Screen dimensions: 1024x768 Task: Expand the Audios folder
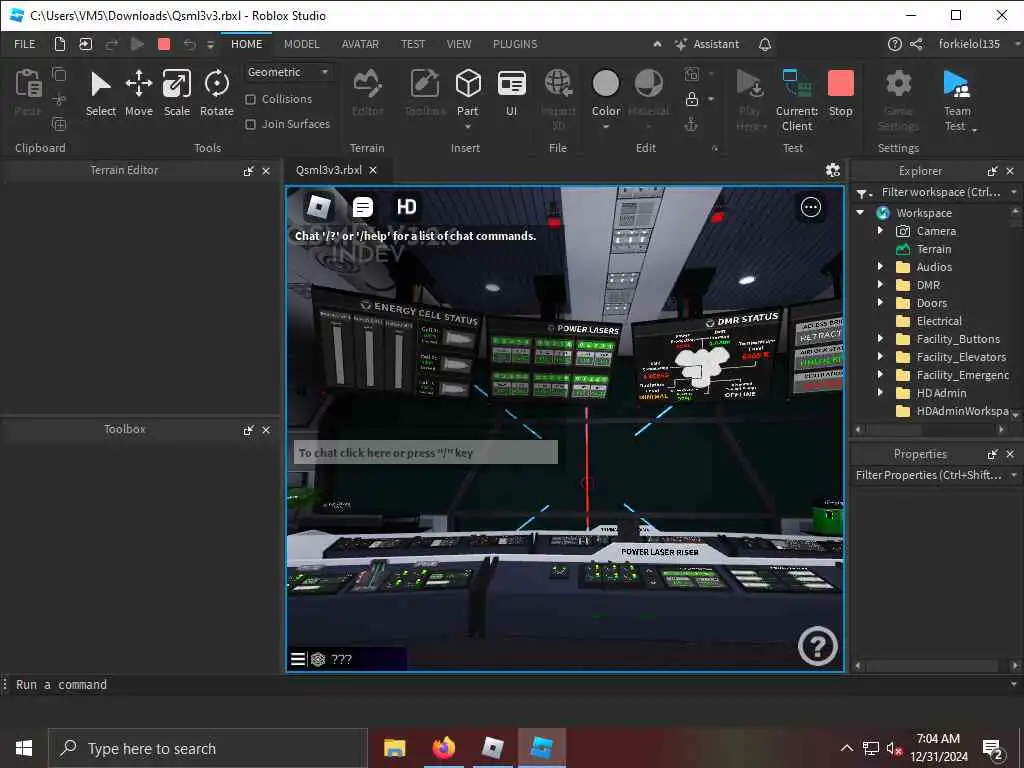click(880, 266)
